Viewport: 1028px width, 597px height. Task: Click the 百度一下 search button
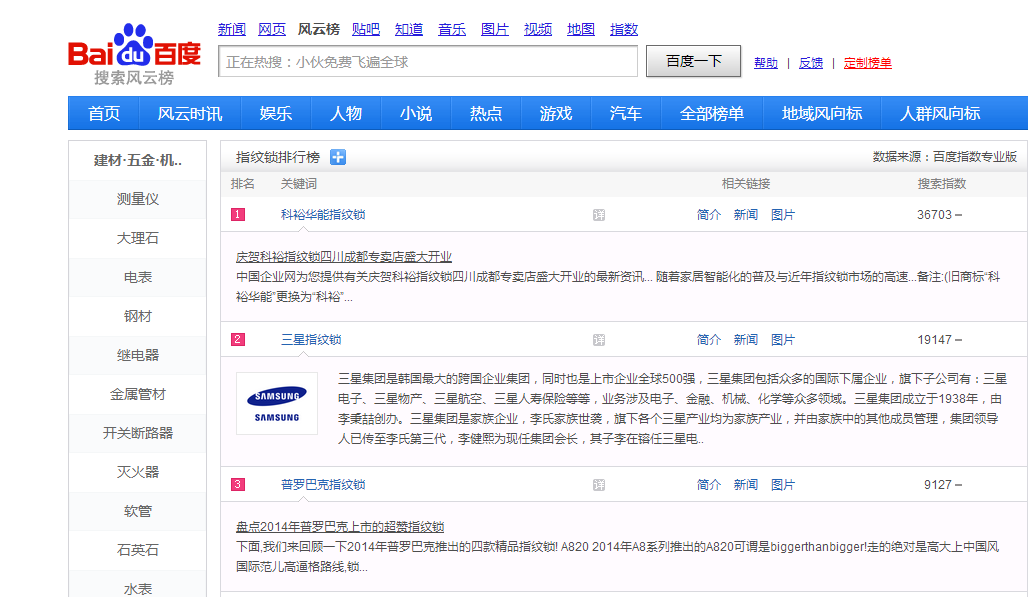[x=693, y=61]
